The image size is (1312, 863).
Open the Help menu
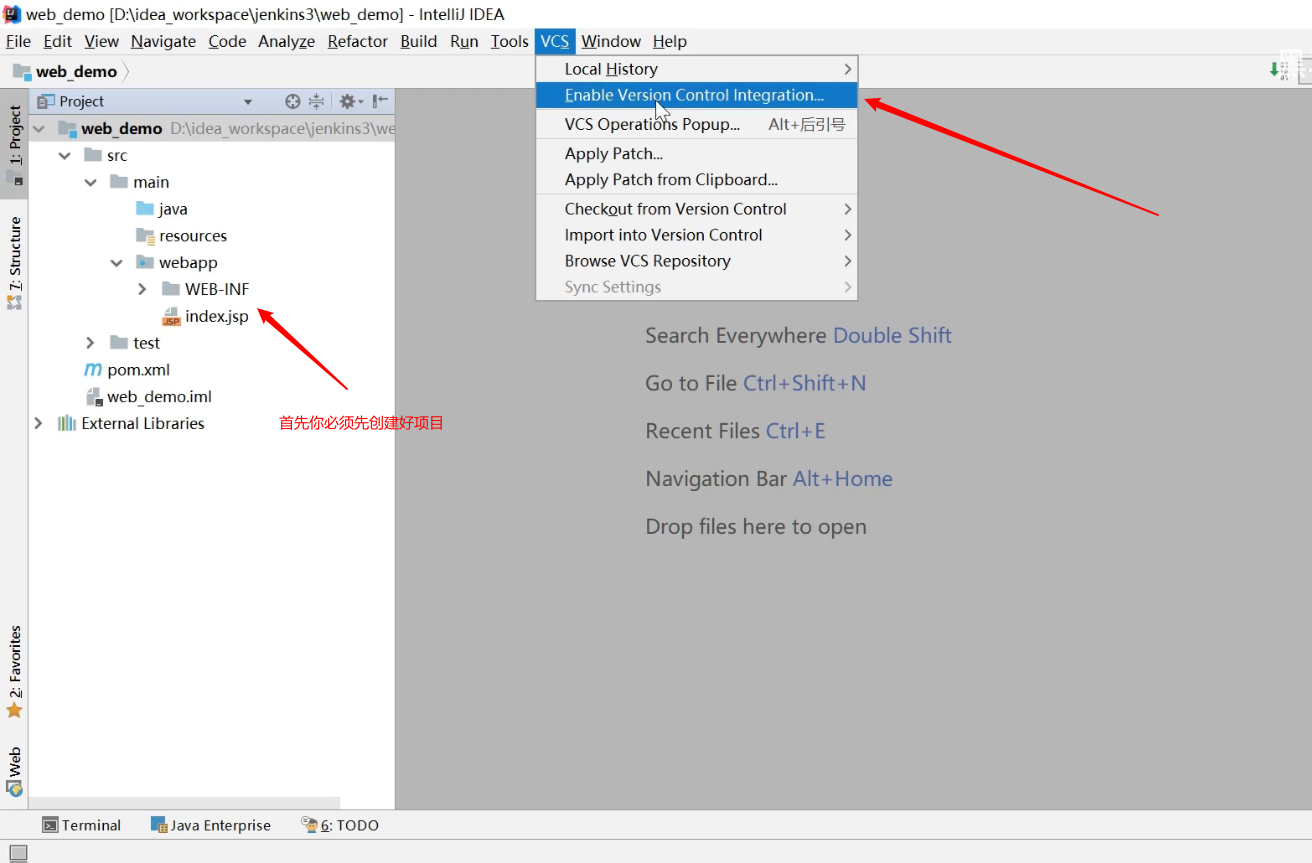coord(670,41)
